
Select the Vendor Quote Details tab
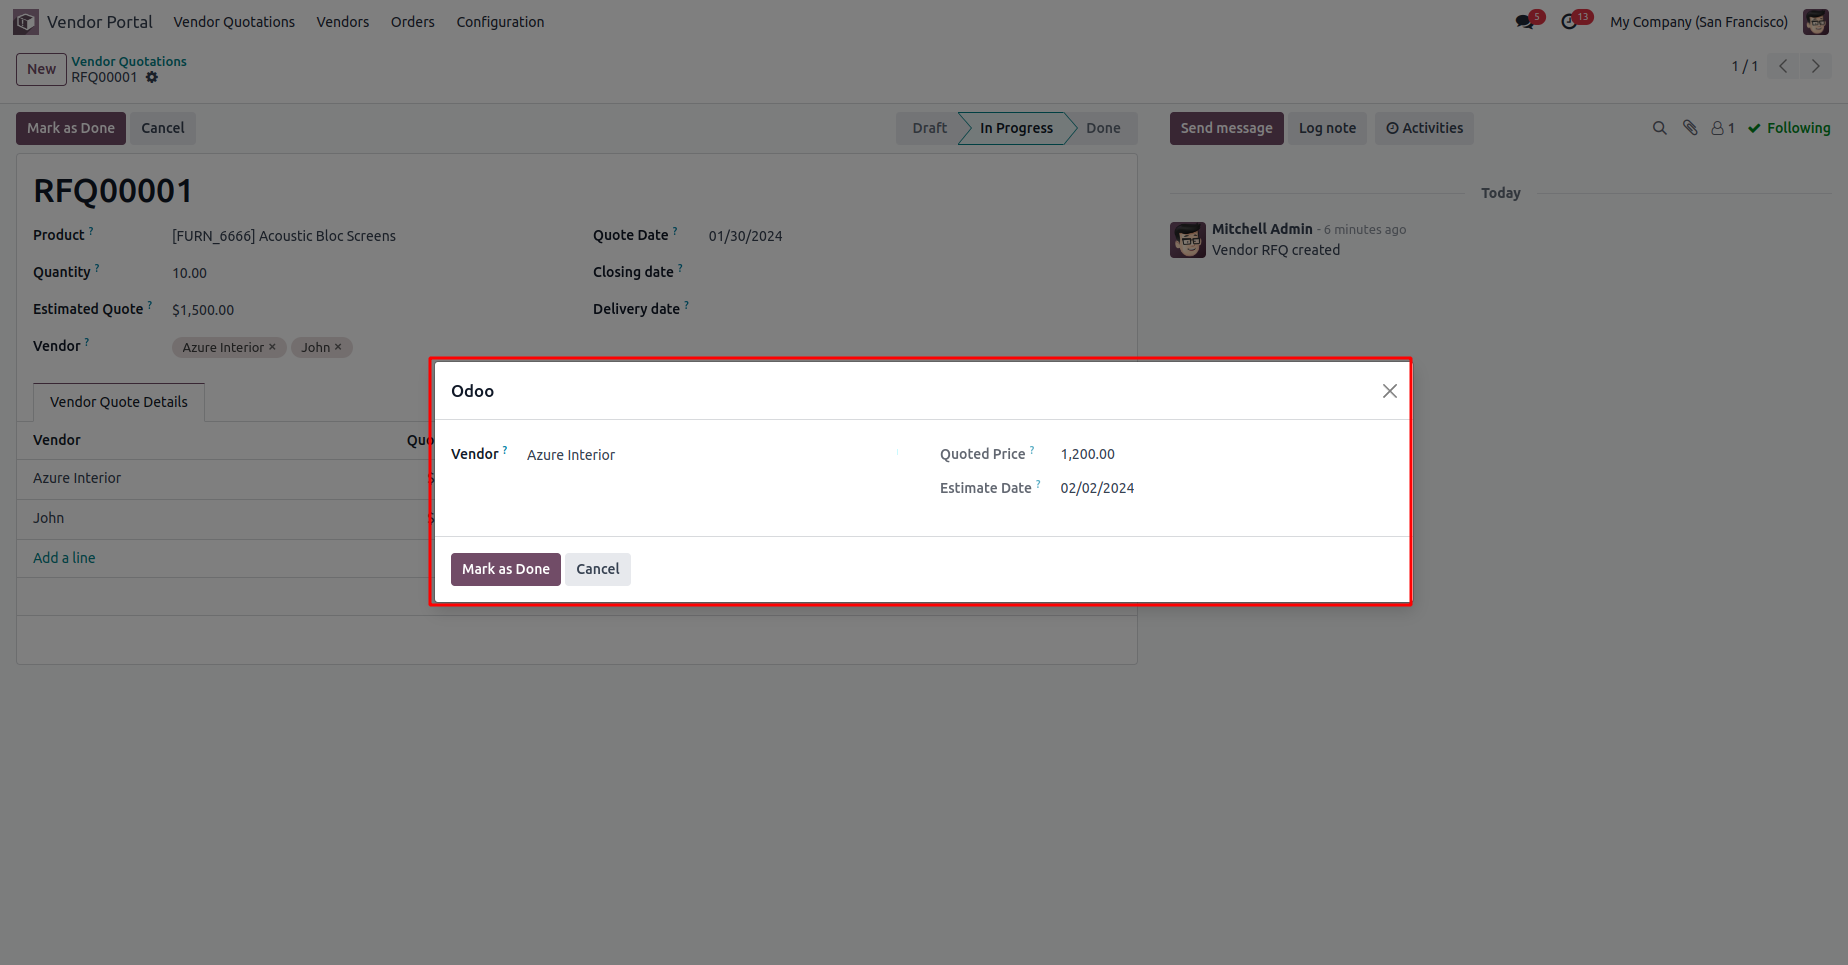pyautogui.click(x=119, y=402)
